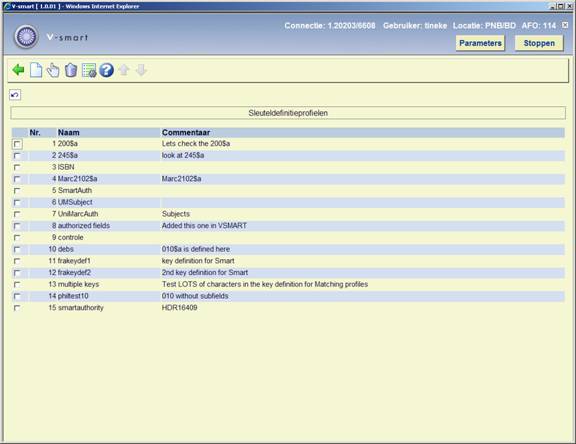
Task: Click the Stoppen button
Action: 539,43
